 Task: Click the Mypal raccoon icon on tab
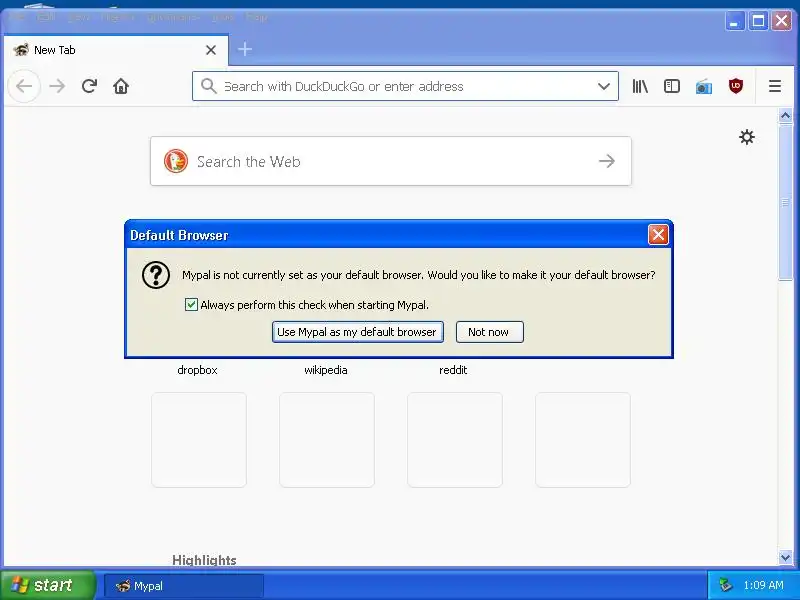21,49
